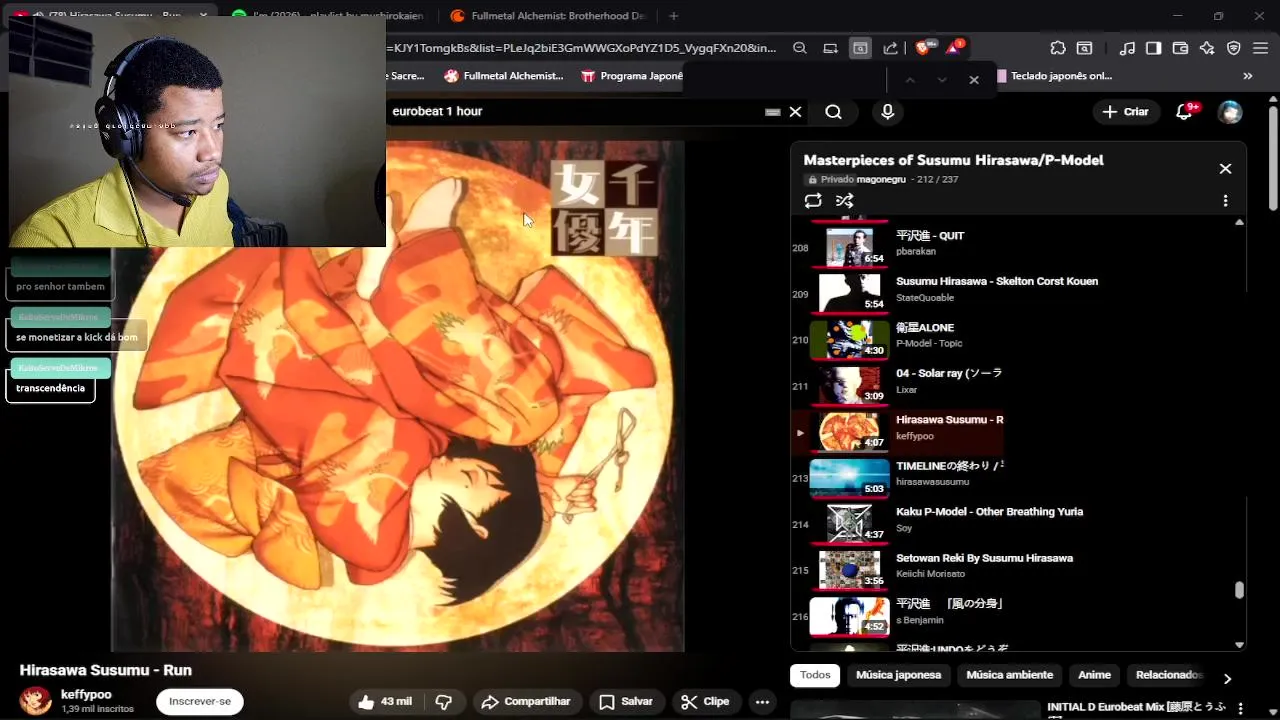1280x720 pixels.
Task: Click playlist scroll-down arrow
Action: coord(1240,645)
